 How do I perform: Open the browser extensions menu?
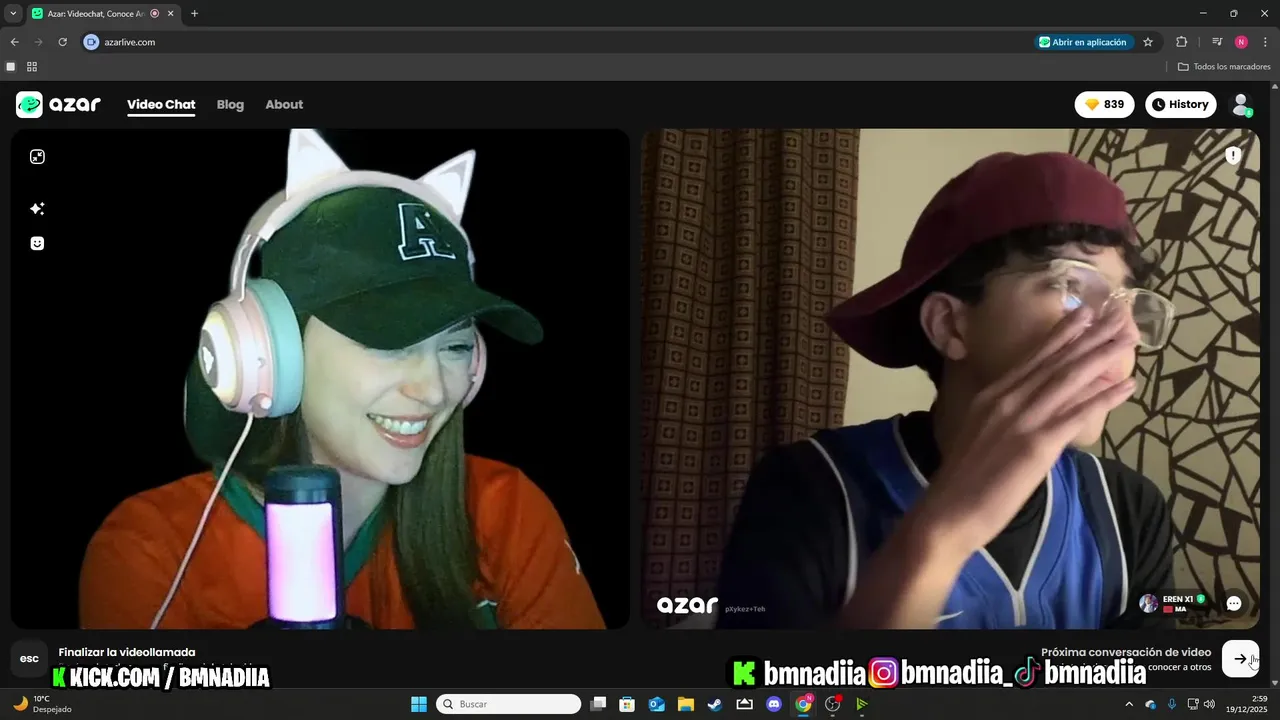point(1181,42)
